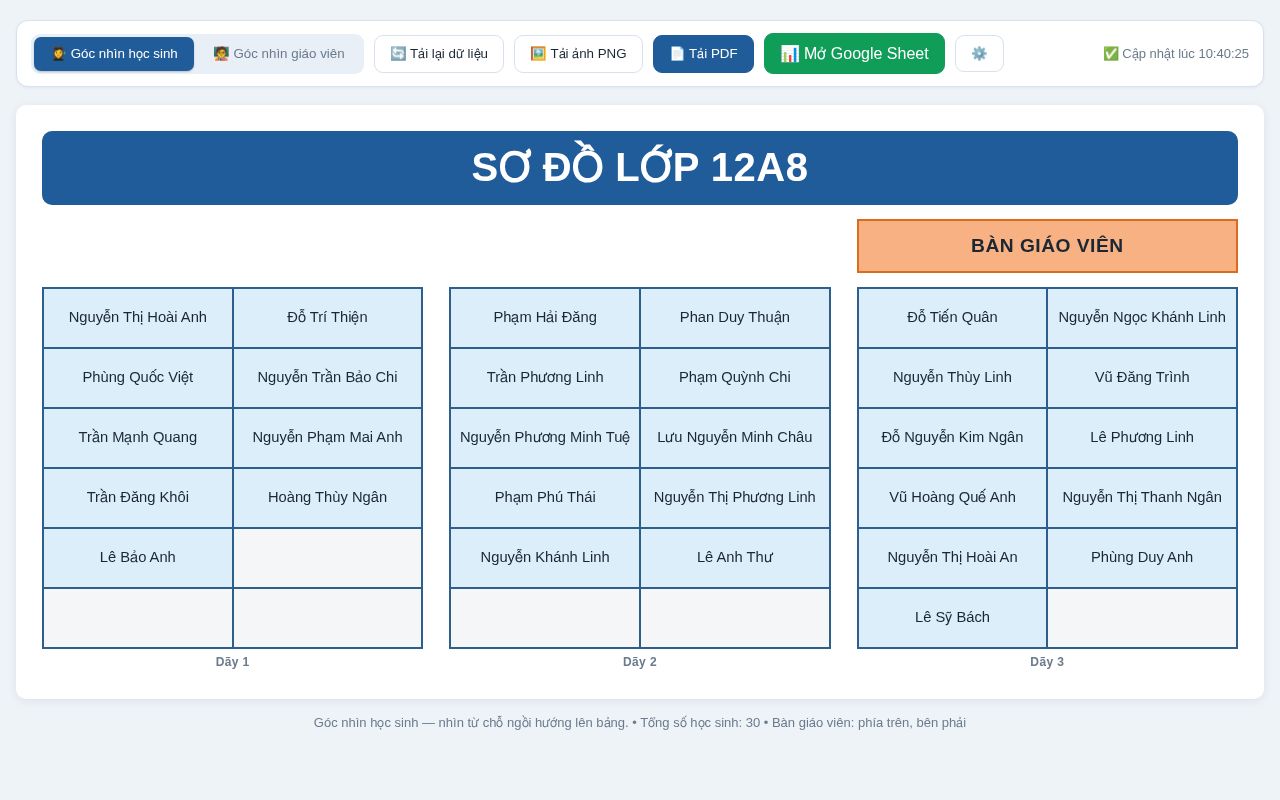Viewport: 1280px width, 800px height.
Task: Select seat Lê Bảo Anh
Action: (138, 558)
